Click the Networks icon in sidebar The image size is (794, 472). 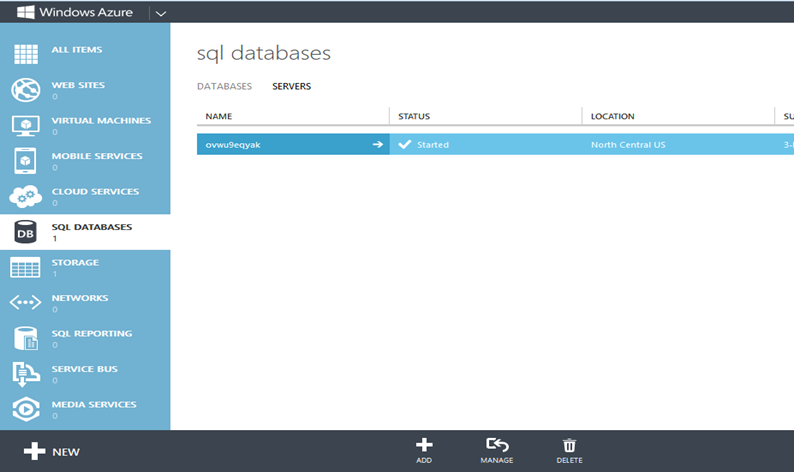pos(25,303)
